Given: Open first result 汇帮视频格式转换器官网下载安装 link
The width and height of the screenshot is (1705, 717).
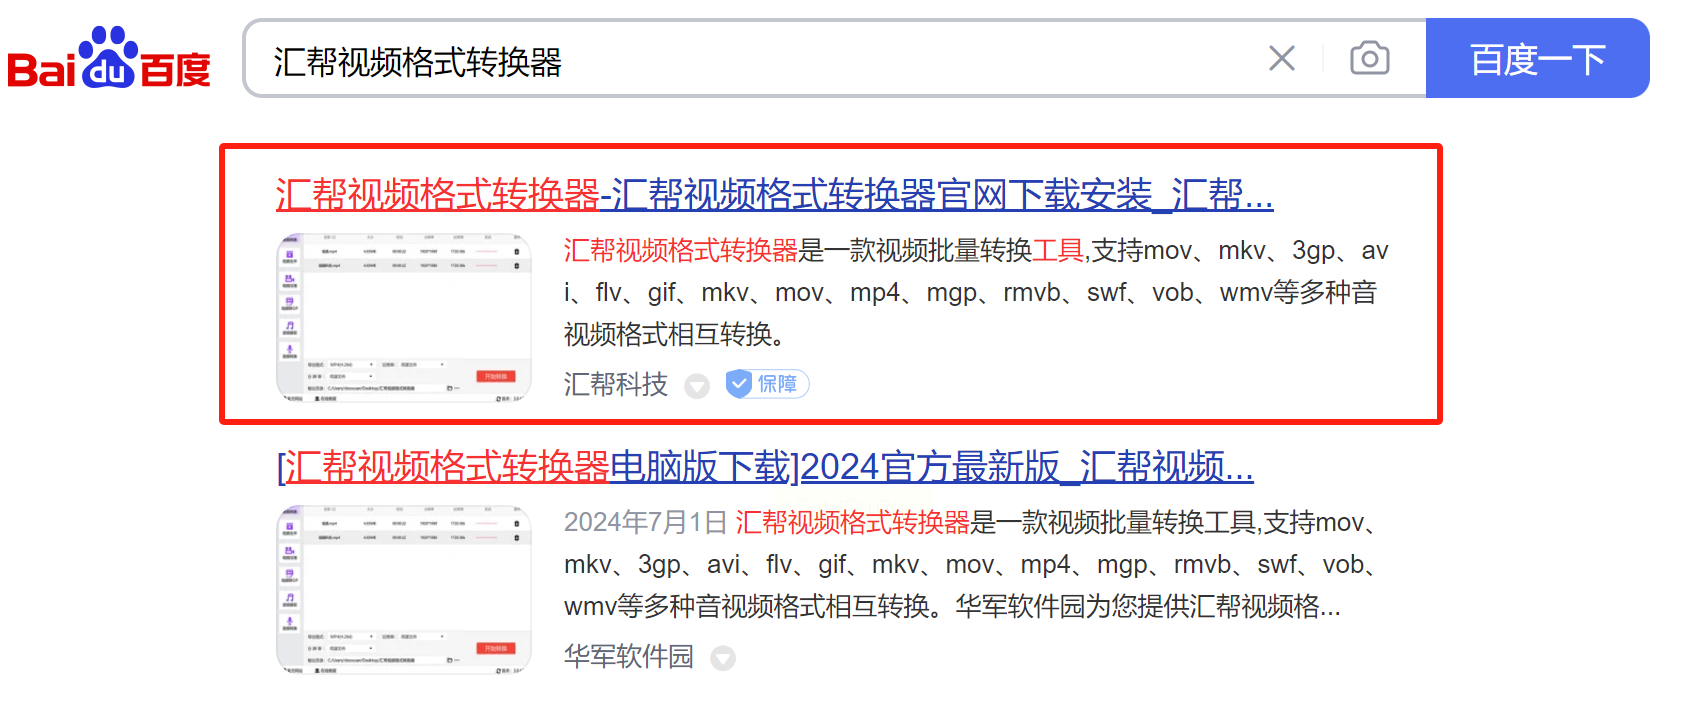Looking at the screenshot, I should pyautogui.click(x=774, y=194).
